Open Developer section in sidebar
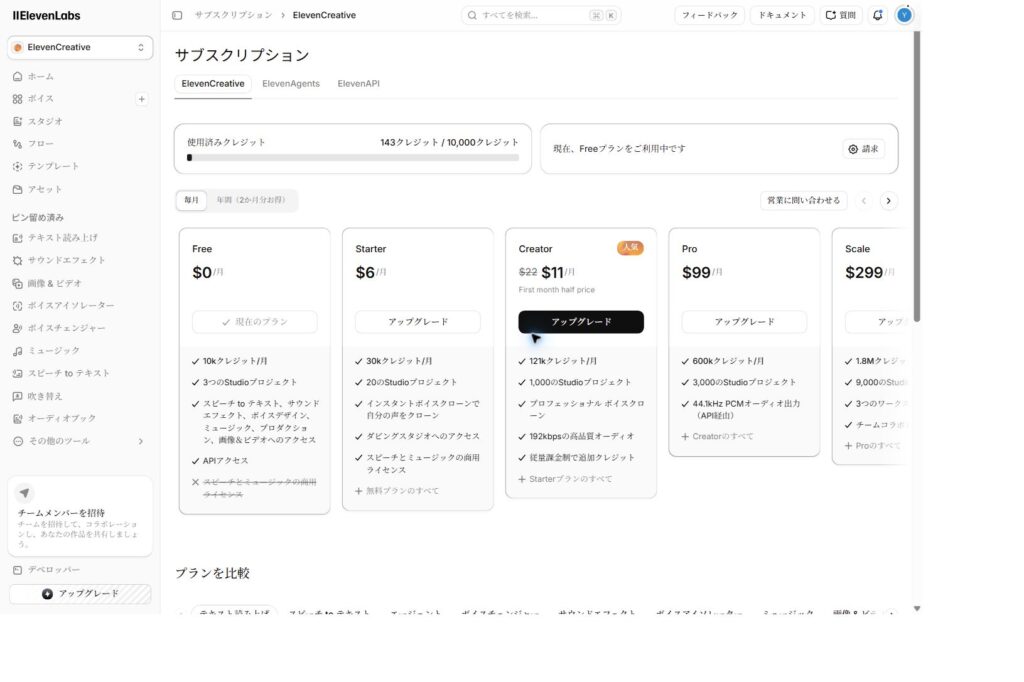 click(54, 570)
